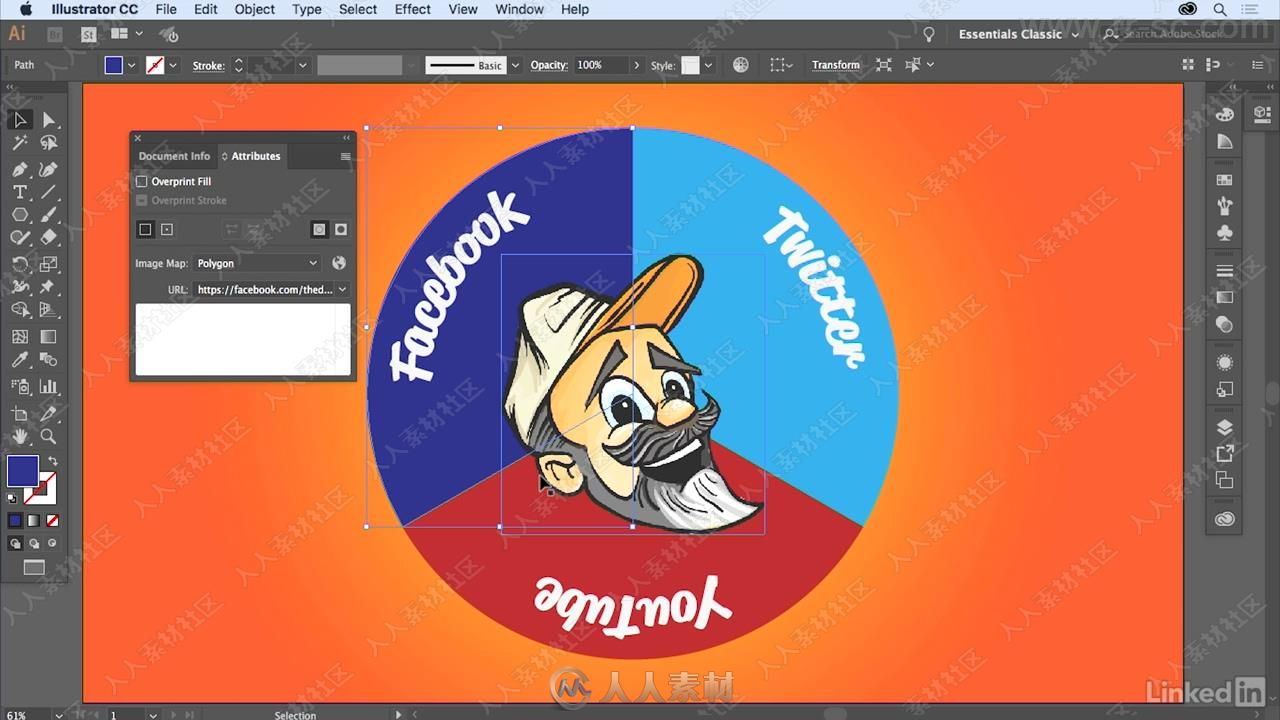The height and width of the screenshot is (720, 1280).
Task: Select the Direct Selection tool
Action: tap(48, 120)
